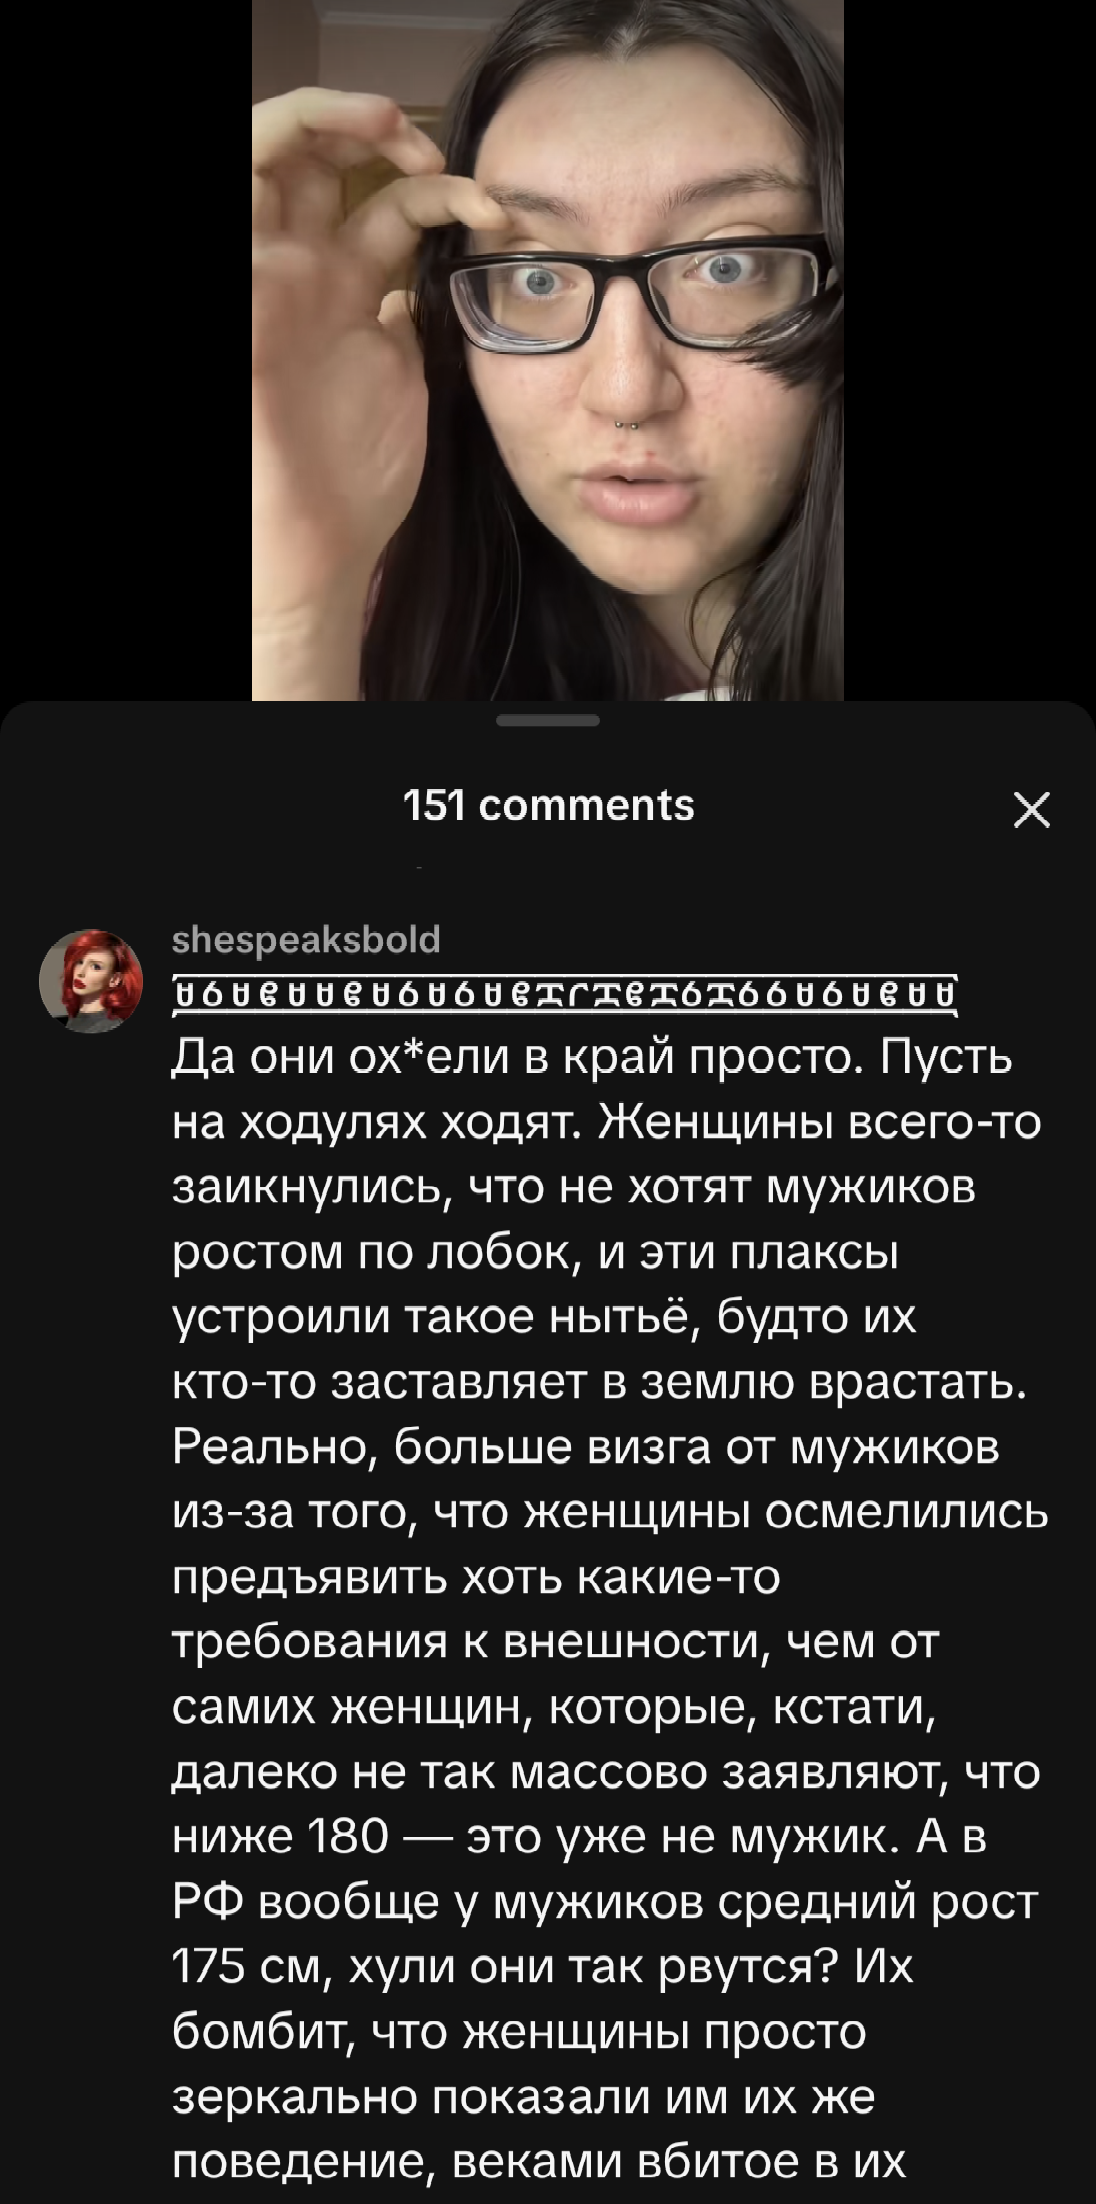The image size is (1096, 2204).
Task: Open the shespeaksbold username link
Action: 306,940
